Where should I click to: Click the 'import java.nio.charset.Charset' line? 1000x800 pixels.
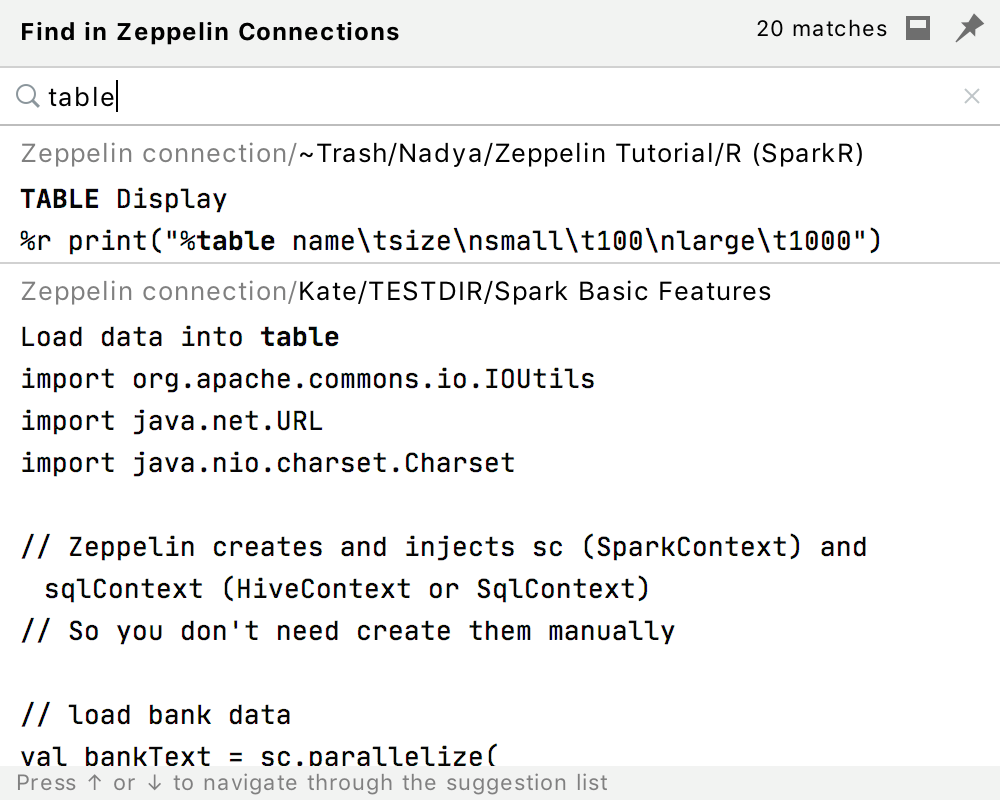click(x=265, y=462)
